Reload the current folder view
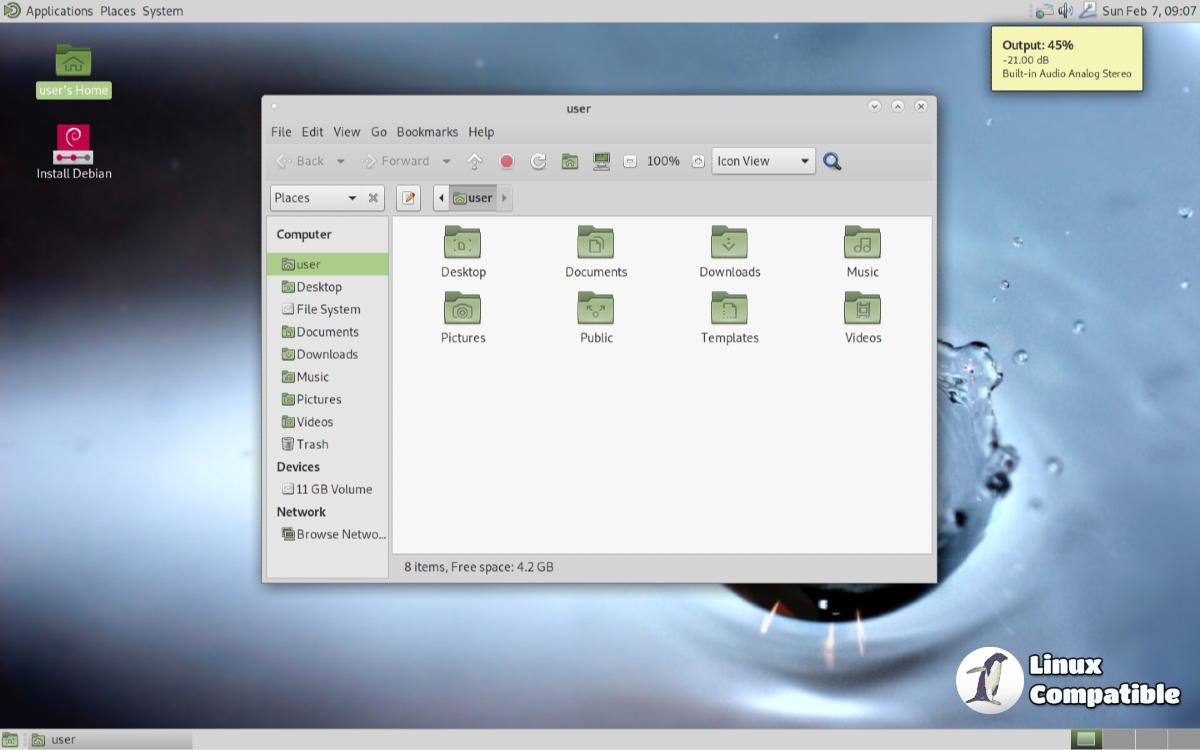The width and height of the screenshot is (1200, 750). click(x=538, y=161)
